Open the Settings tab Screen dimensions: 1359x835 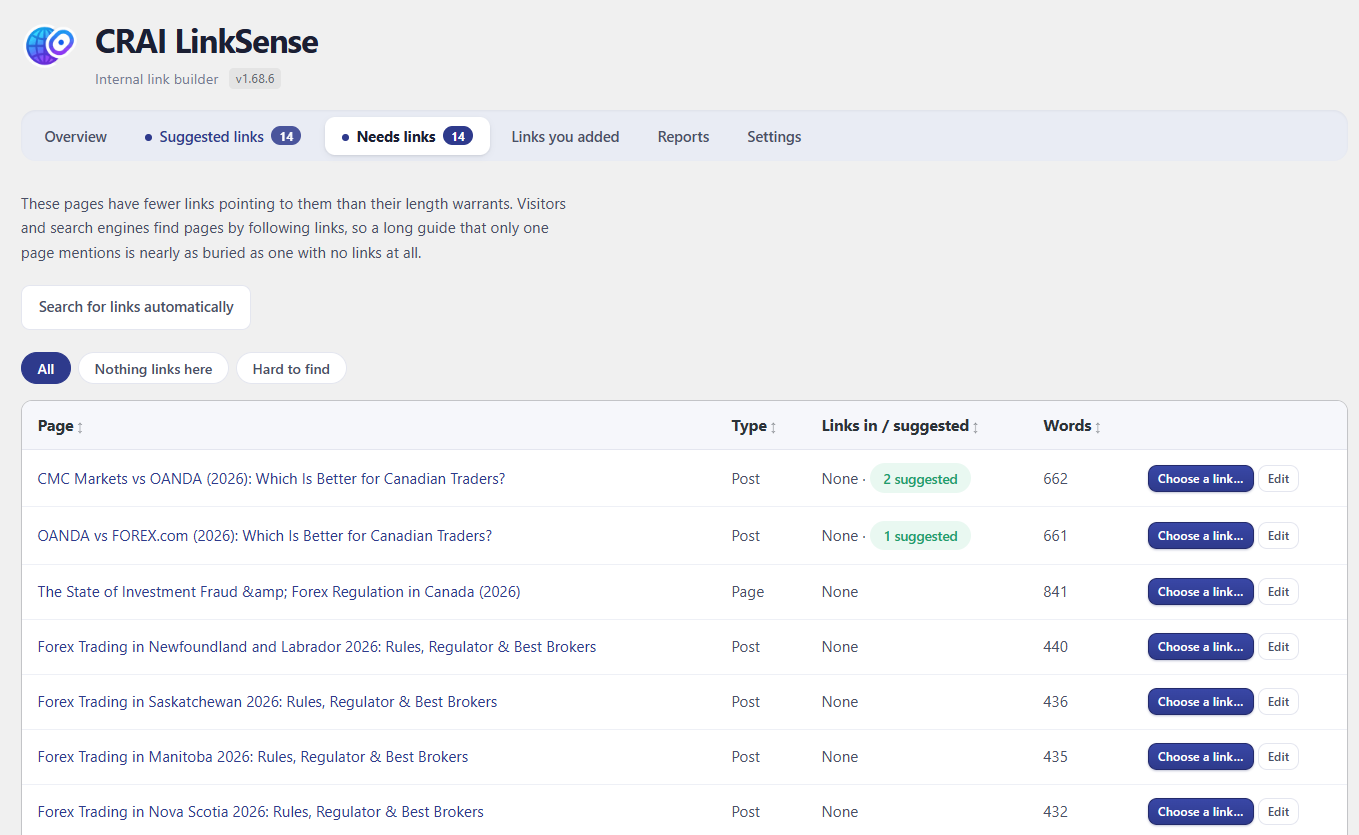click(x=774, y=137)
